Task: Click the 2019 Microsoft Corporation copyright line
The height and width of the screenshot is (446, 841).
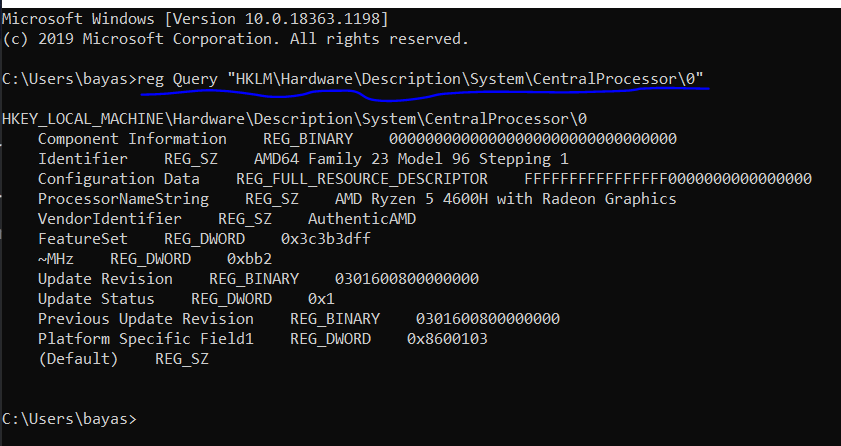Action: tap(235, 39)
